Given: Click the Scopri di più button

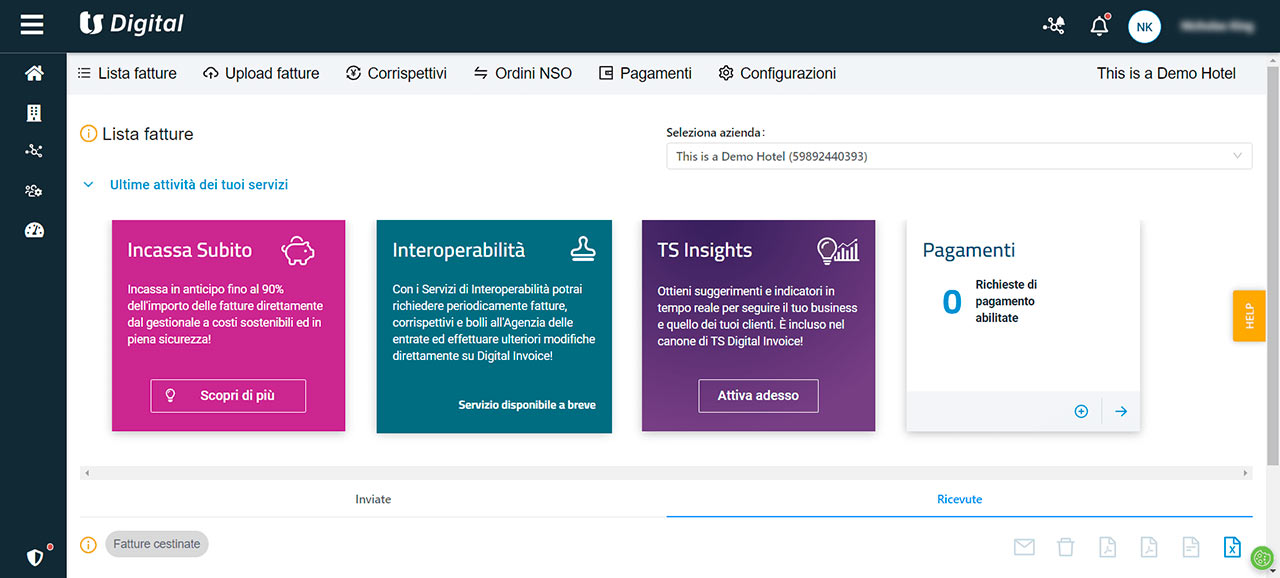Looking at the screenshot, I should (228, 396).
